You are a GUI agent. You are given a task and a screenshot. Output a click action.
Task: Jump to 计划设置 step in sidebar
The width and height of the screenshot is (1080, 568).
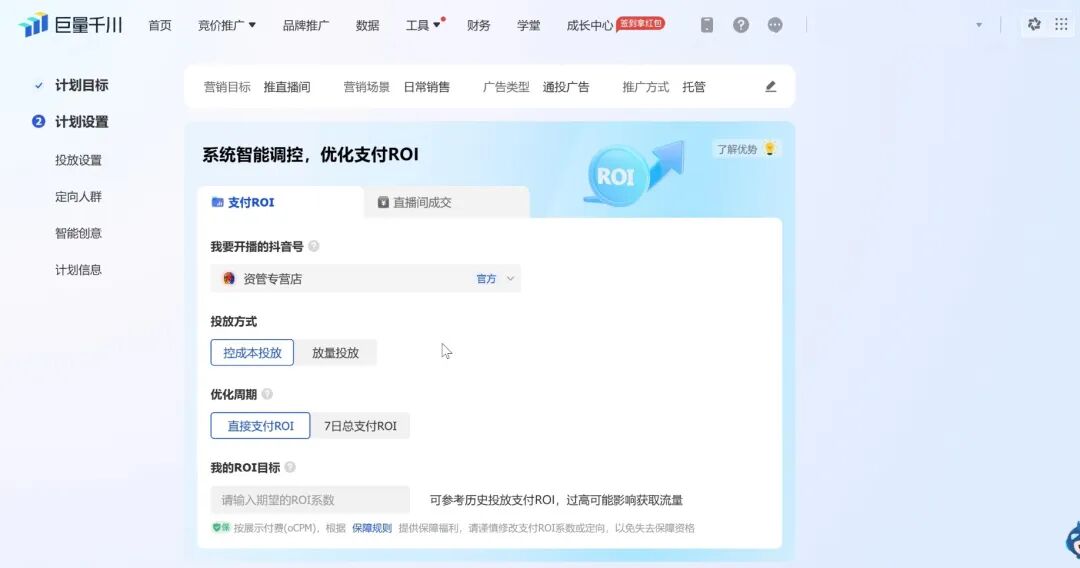81,122
